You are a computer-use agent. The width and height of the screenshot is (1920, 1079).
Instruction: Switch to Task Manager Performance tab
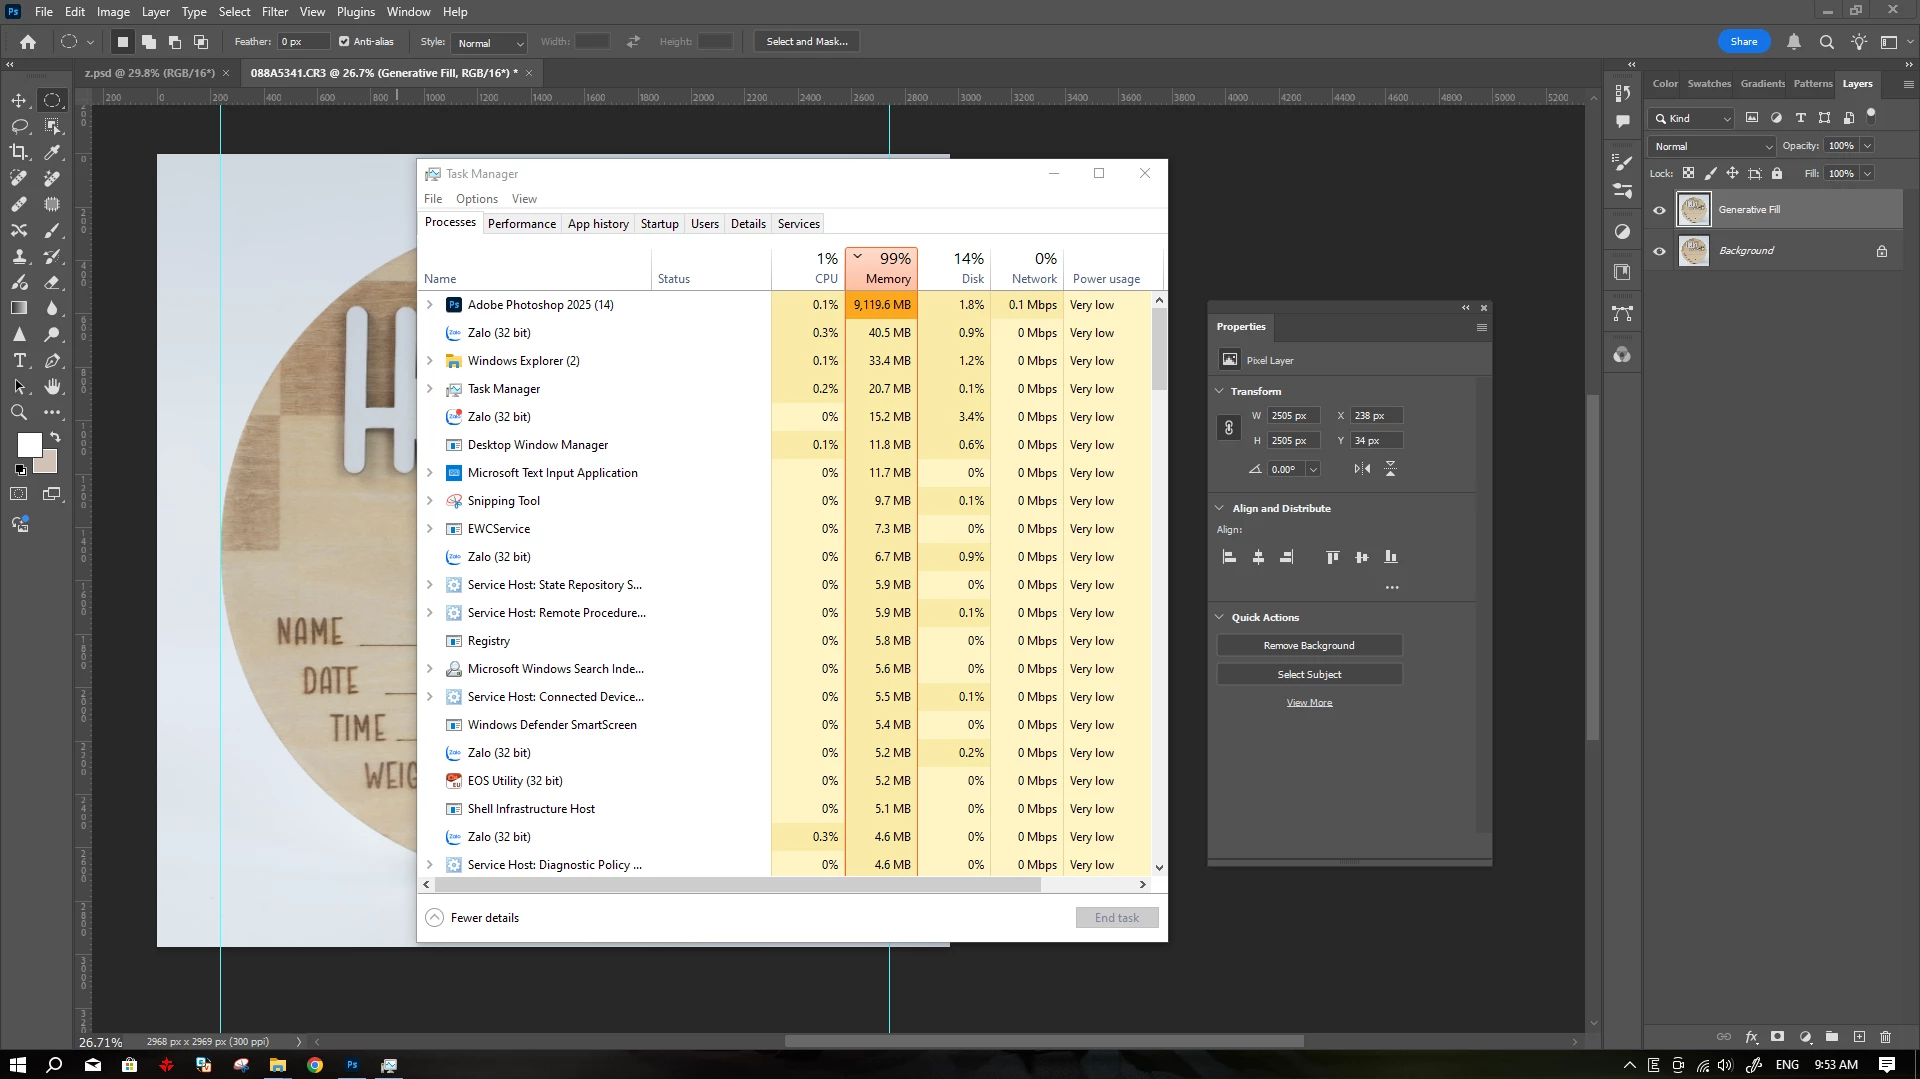coord(522,224)
